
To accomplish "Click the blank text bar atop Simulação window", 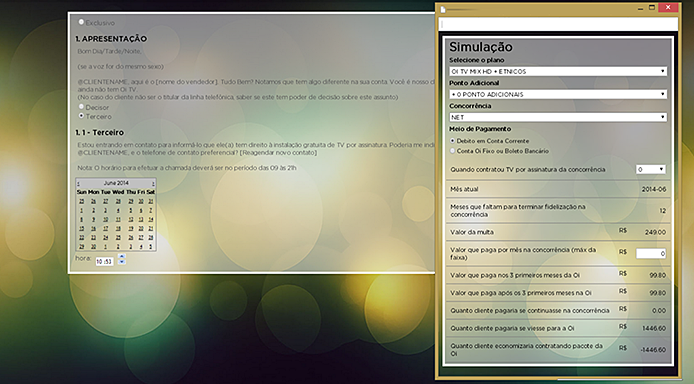I will click(x=558, y=24).
